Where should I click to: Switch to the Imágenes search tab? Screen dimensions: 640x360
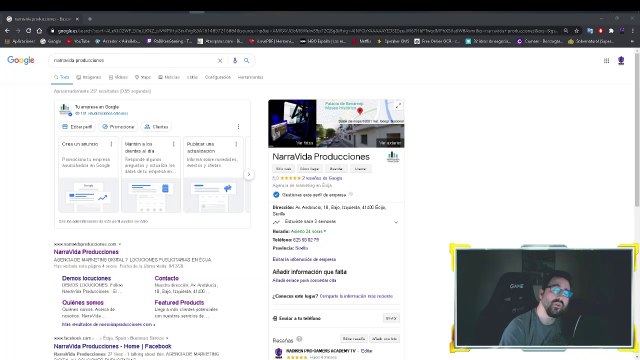point(89,77)
